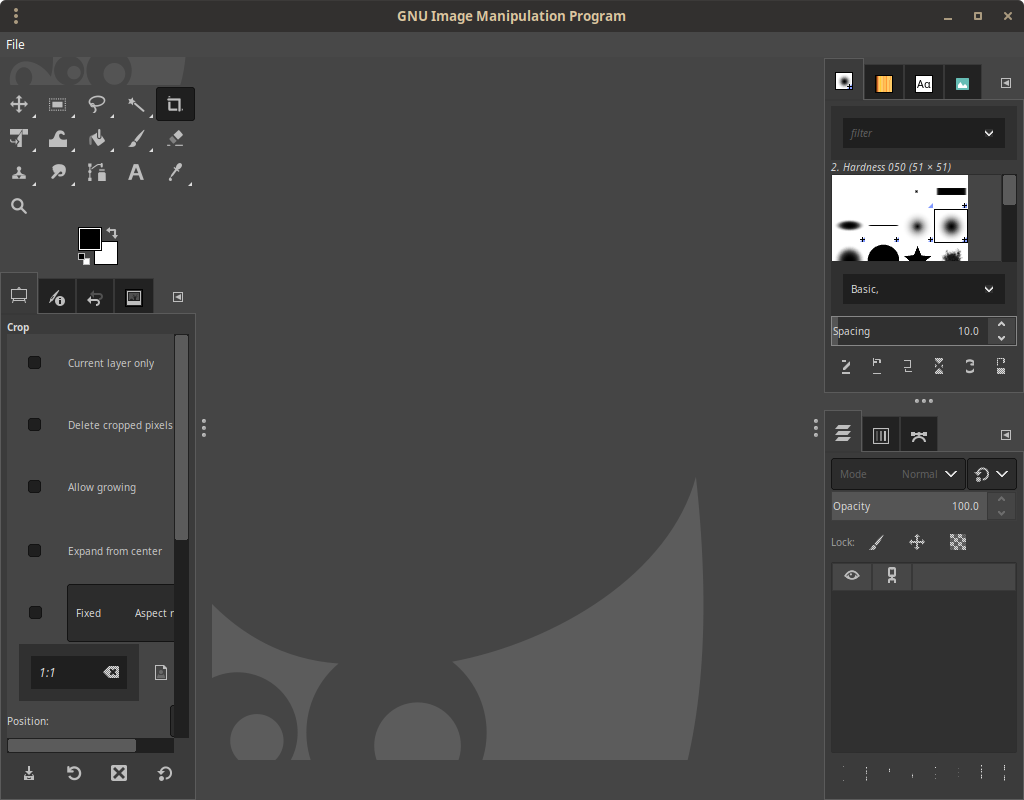
Task: Reset colors to default black and white
Action: pos(84,259)
